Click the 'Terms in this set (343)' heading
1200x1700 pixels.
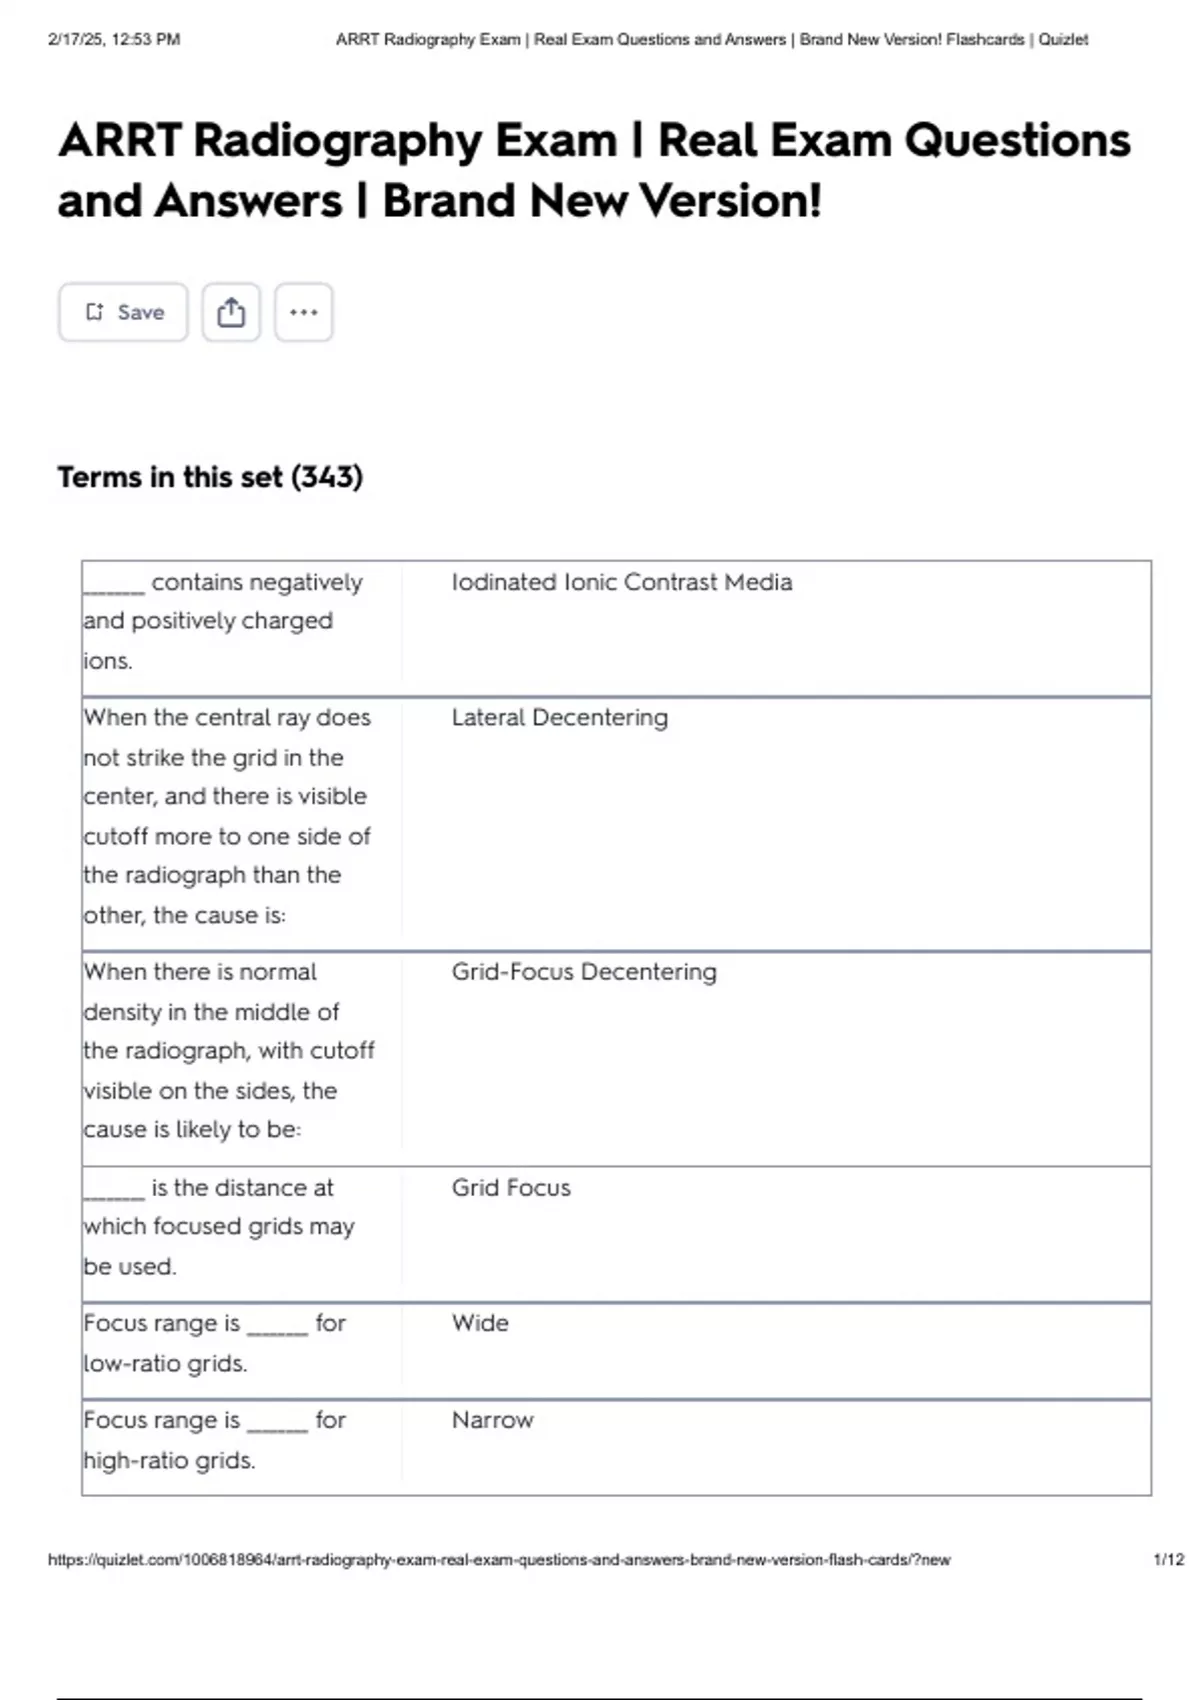tap(210, 477)
